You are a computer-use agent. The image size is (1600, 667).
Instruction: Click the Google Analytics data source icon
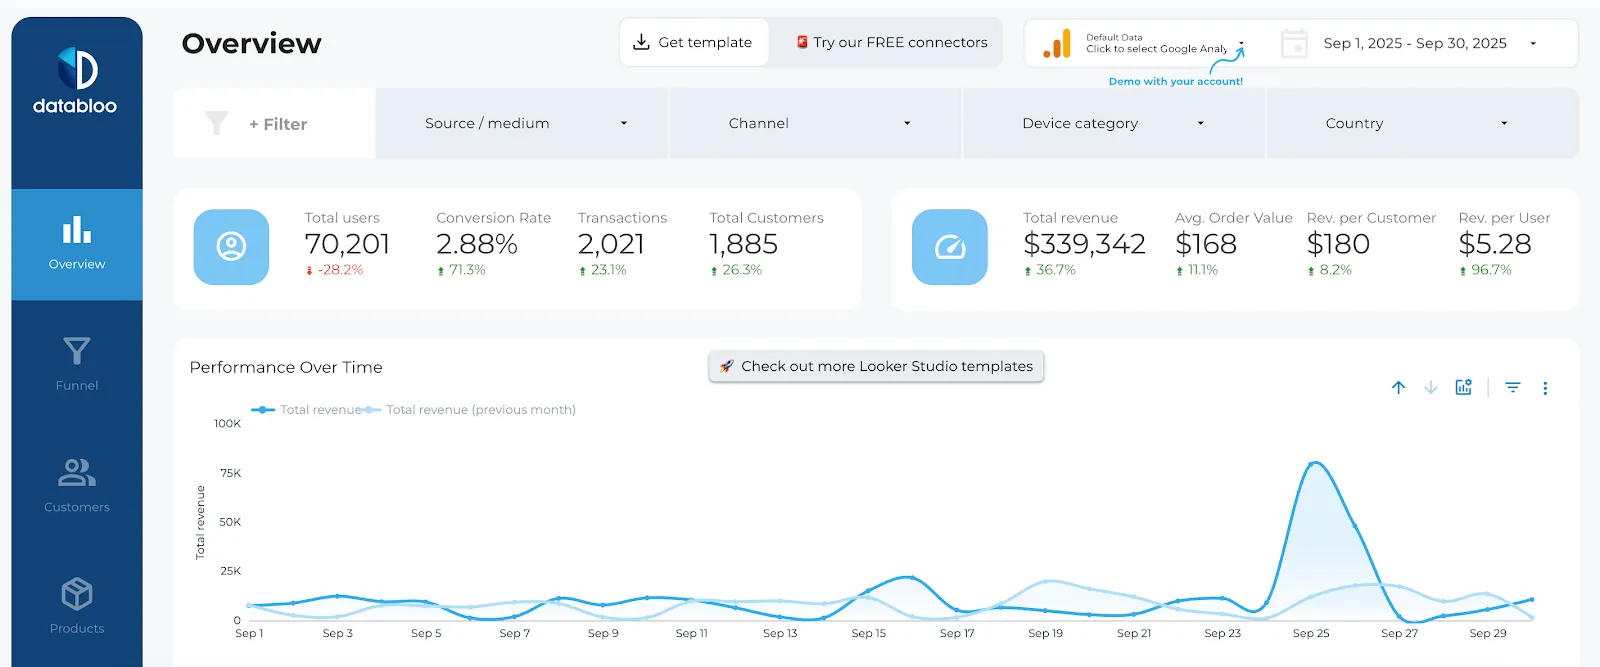point(1057,44)
